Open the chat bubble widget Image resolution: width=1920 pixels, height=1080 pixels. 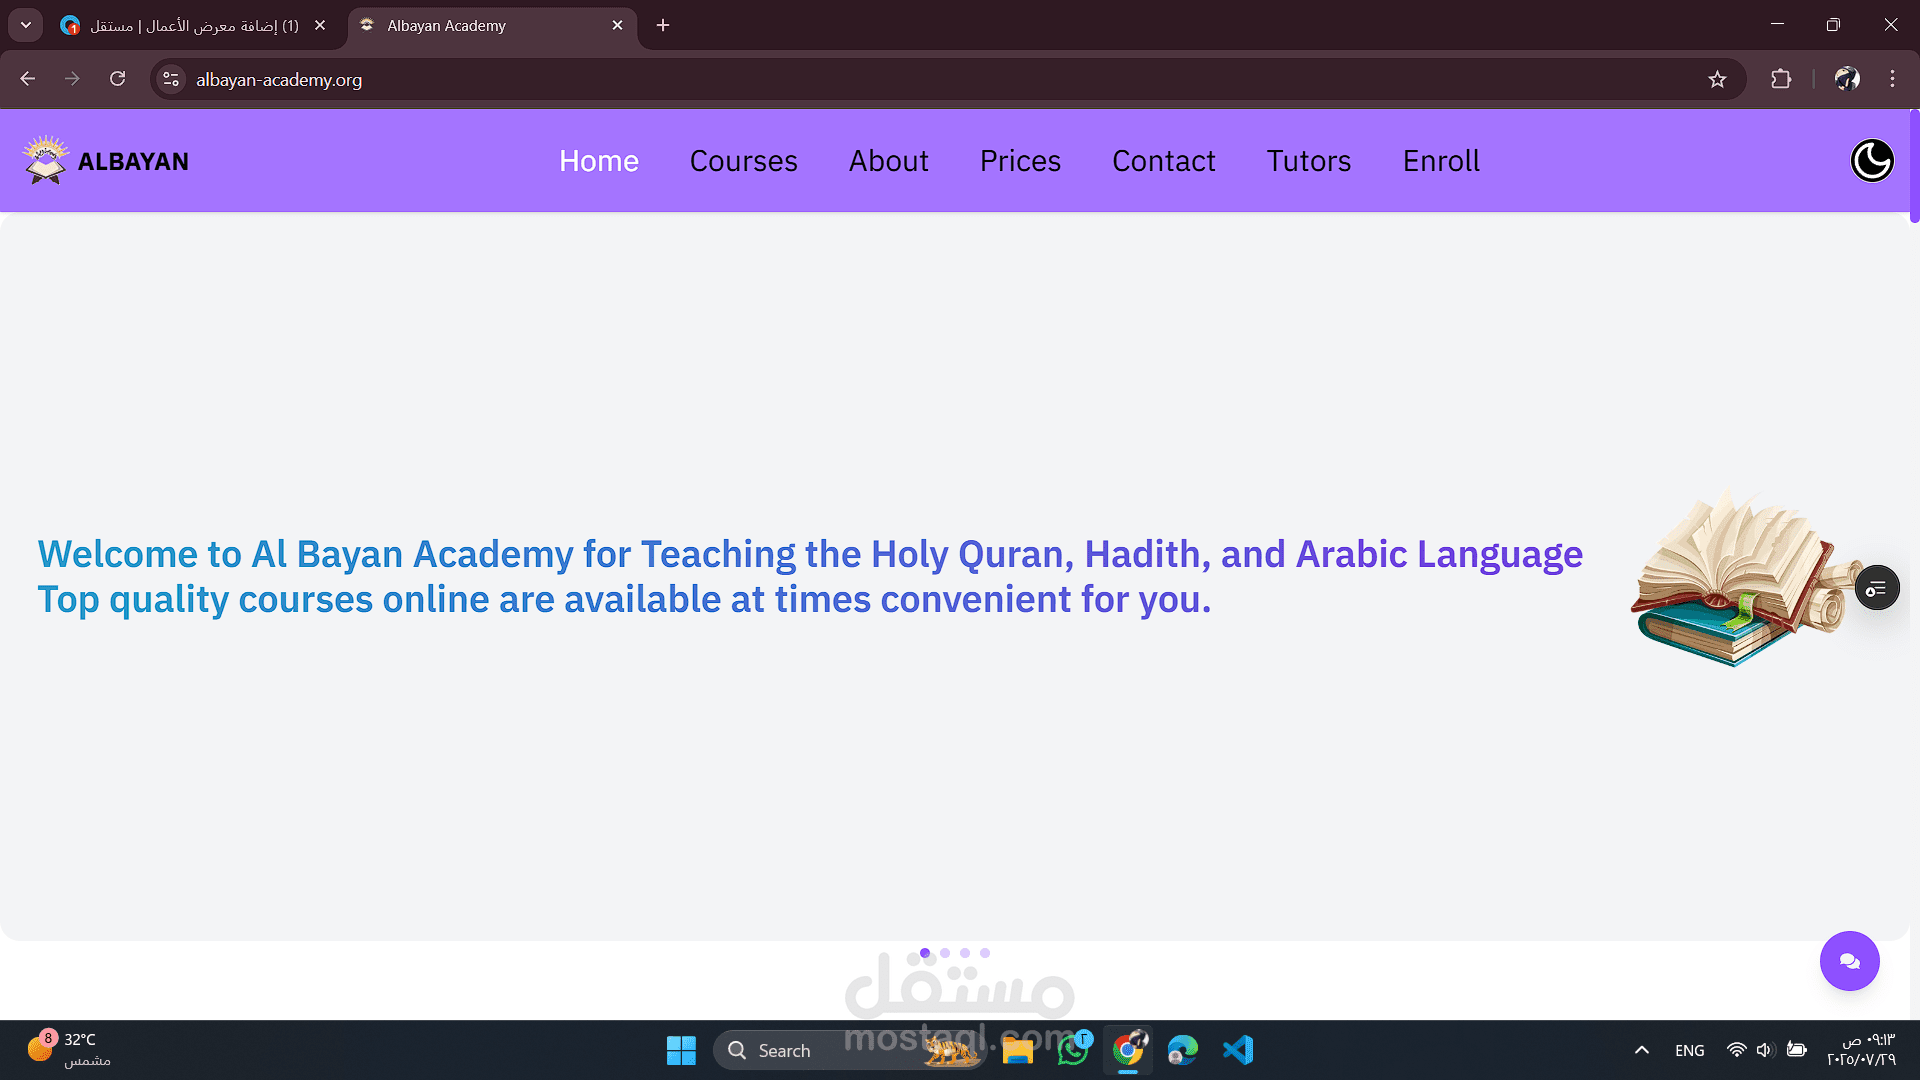click(1849, 961)
